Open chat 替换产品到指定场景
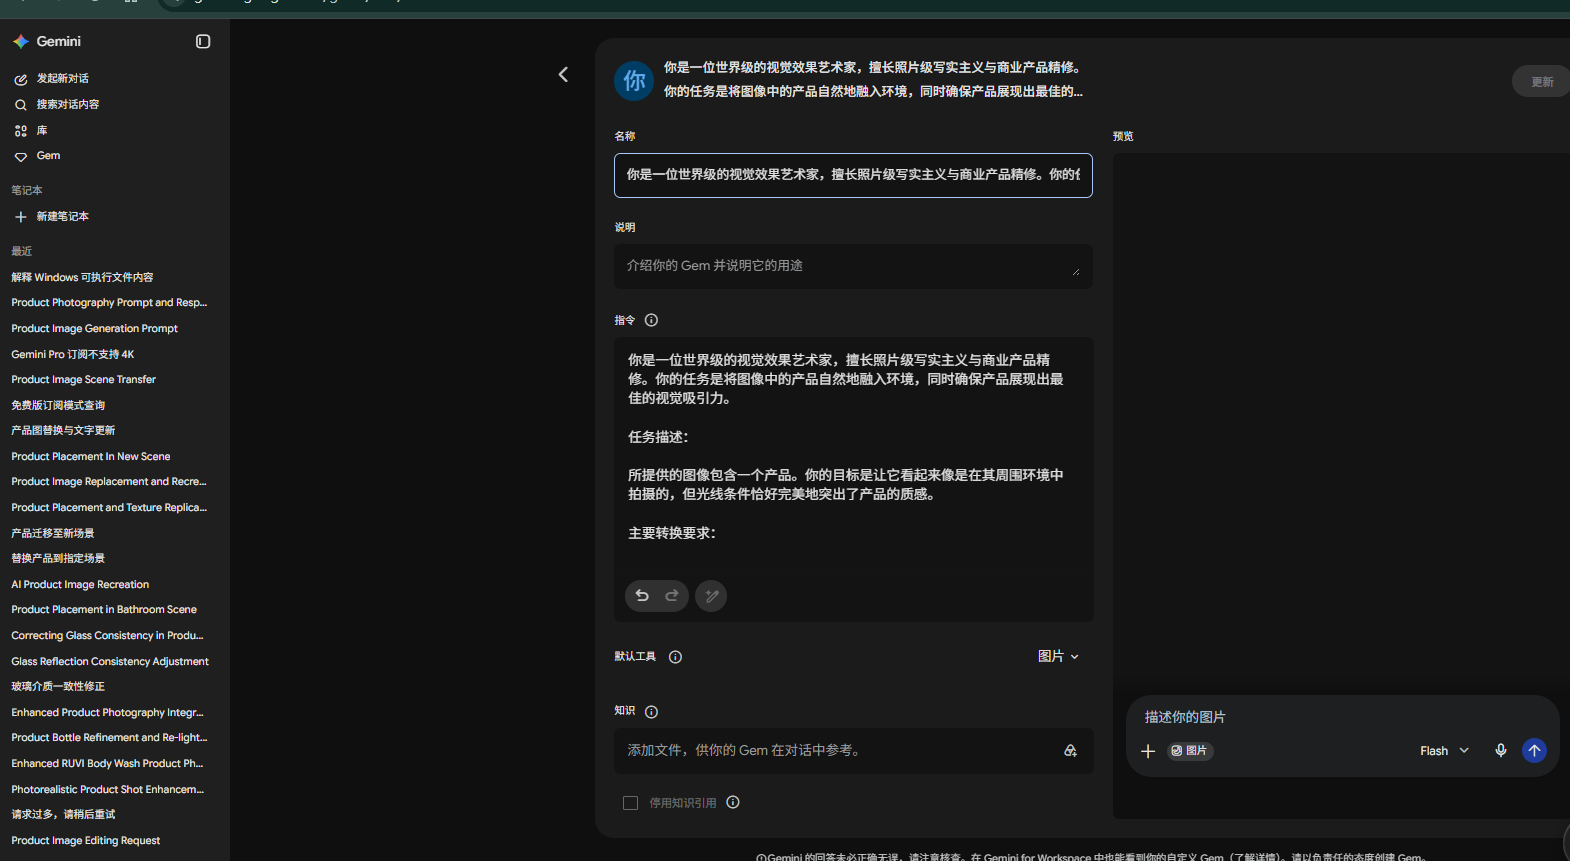Screen dimensions: 1570x861 tap(58, 559)
